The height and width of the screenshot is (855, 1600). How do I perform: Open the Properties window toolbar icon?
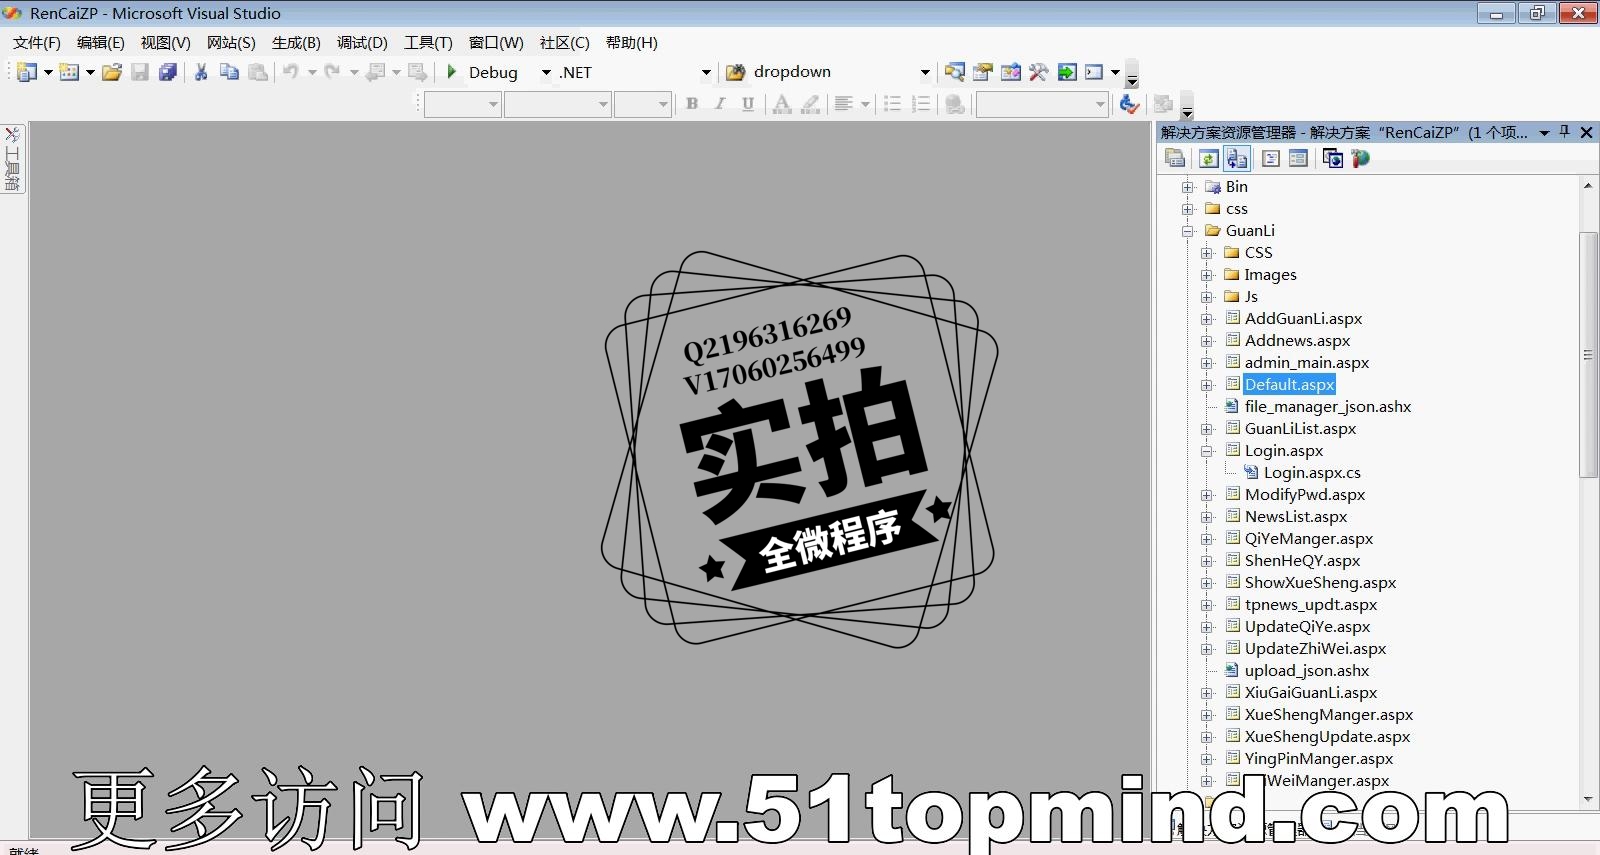click(x=983, y=72)
